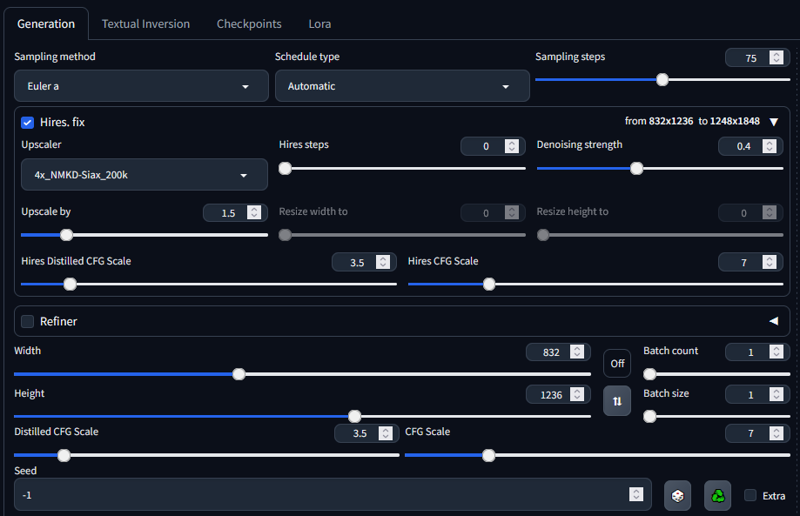Click the swap width and height icon
The image size is (800, 516).
tap(617, 401)
